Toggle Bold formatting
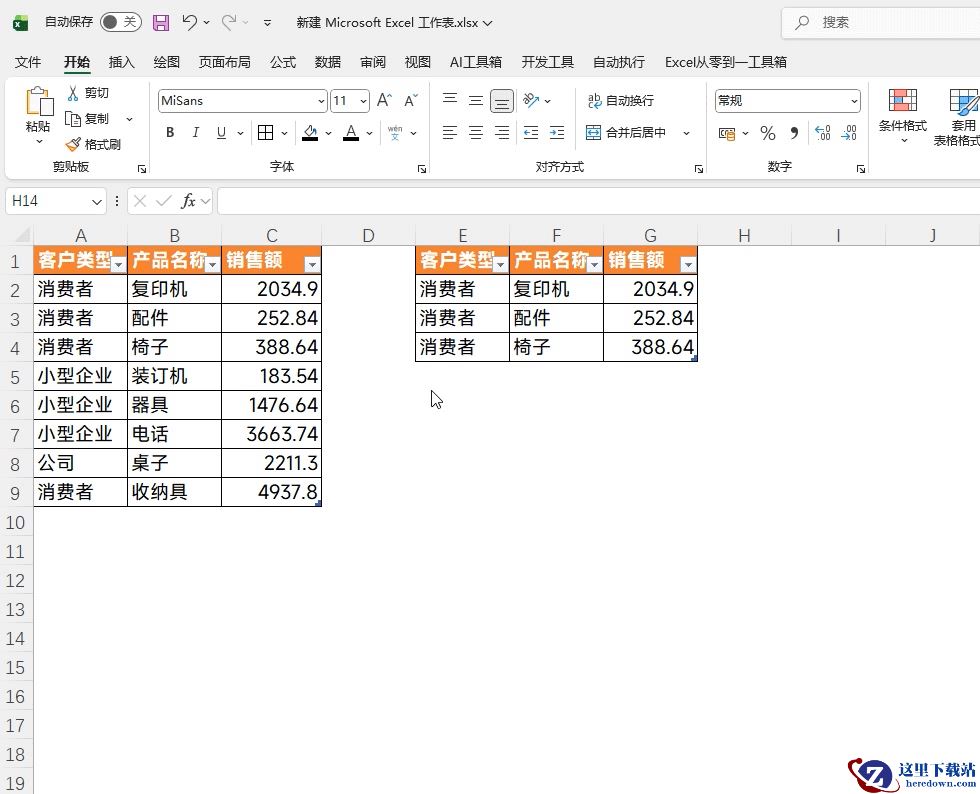This screenshot has width=980, height=794. point(170,133)
